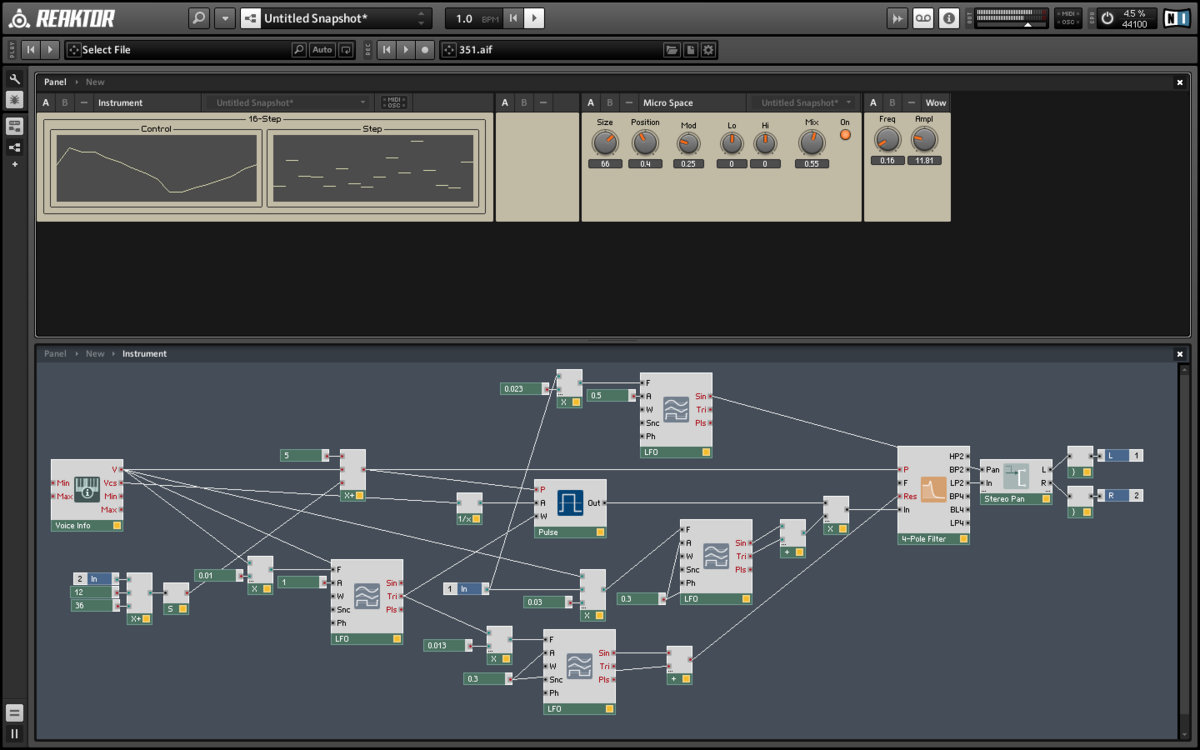Screen dimensions: 1200x750
Task: Enable the Auto button in the player
Action: 322,50
